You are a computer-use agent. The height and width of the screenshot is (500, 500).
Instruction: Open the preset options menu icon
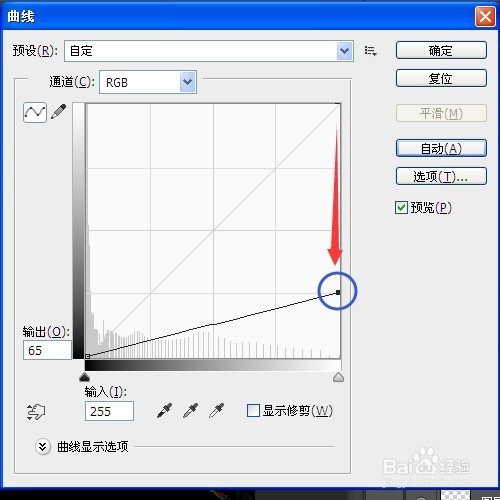coord(370,51)
